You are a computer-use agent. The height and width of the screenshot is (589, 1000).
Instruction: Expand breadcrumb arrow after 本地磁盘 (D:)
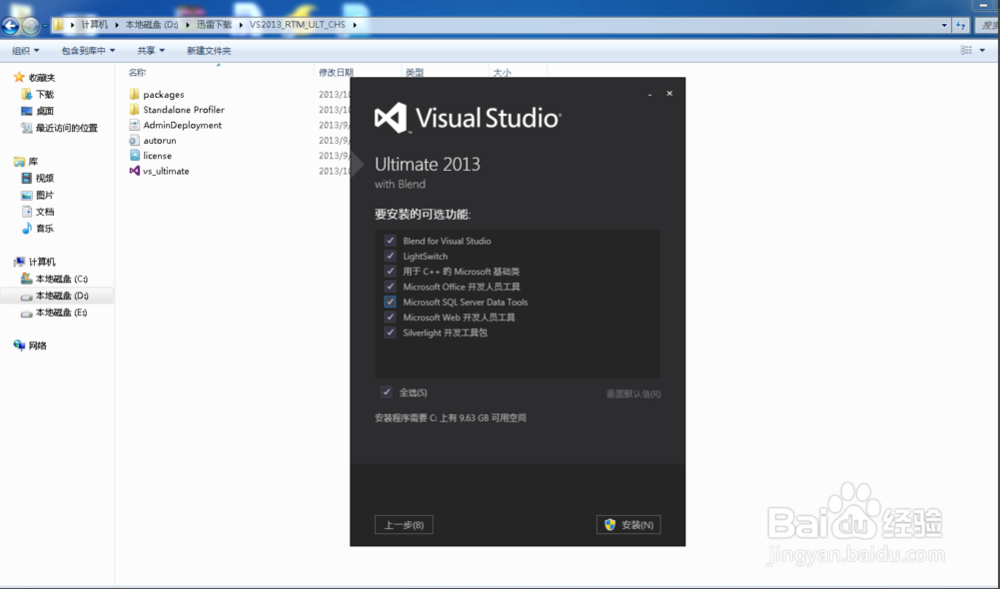click(x=188, y=25)
